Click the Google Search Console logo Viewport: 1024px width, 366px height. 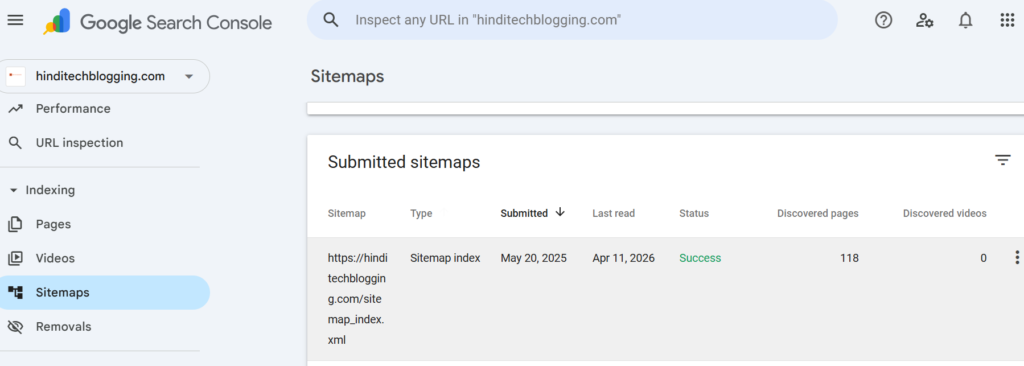[x=157, y=23]
